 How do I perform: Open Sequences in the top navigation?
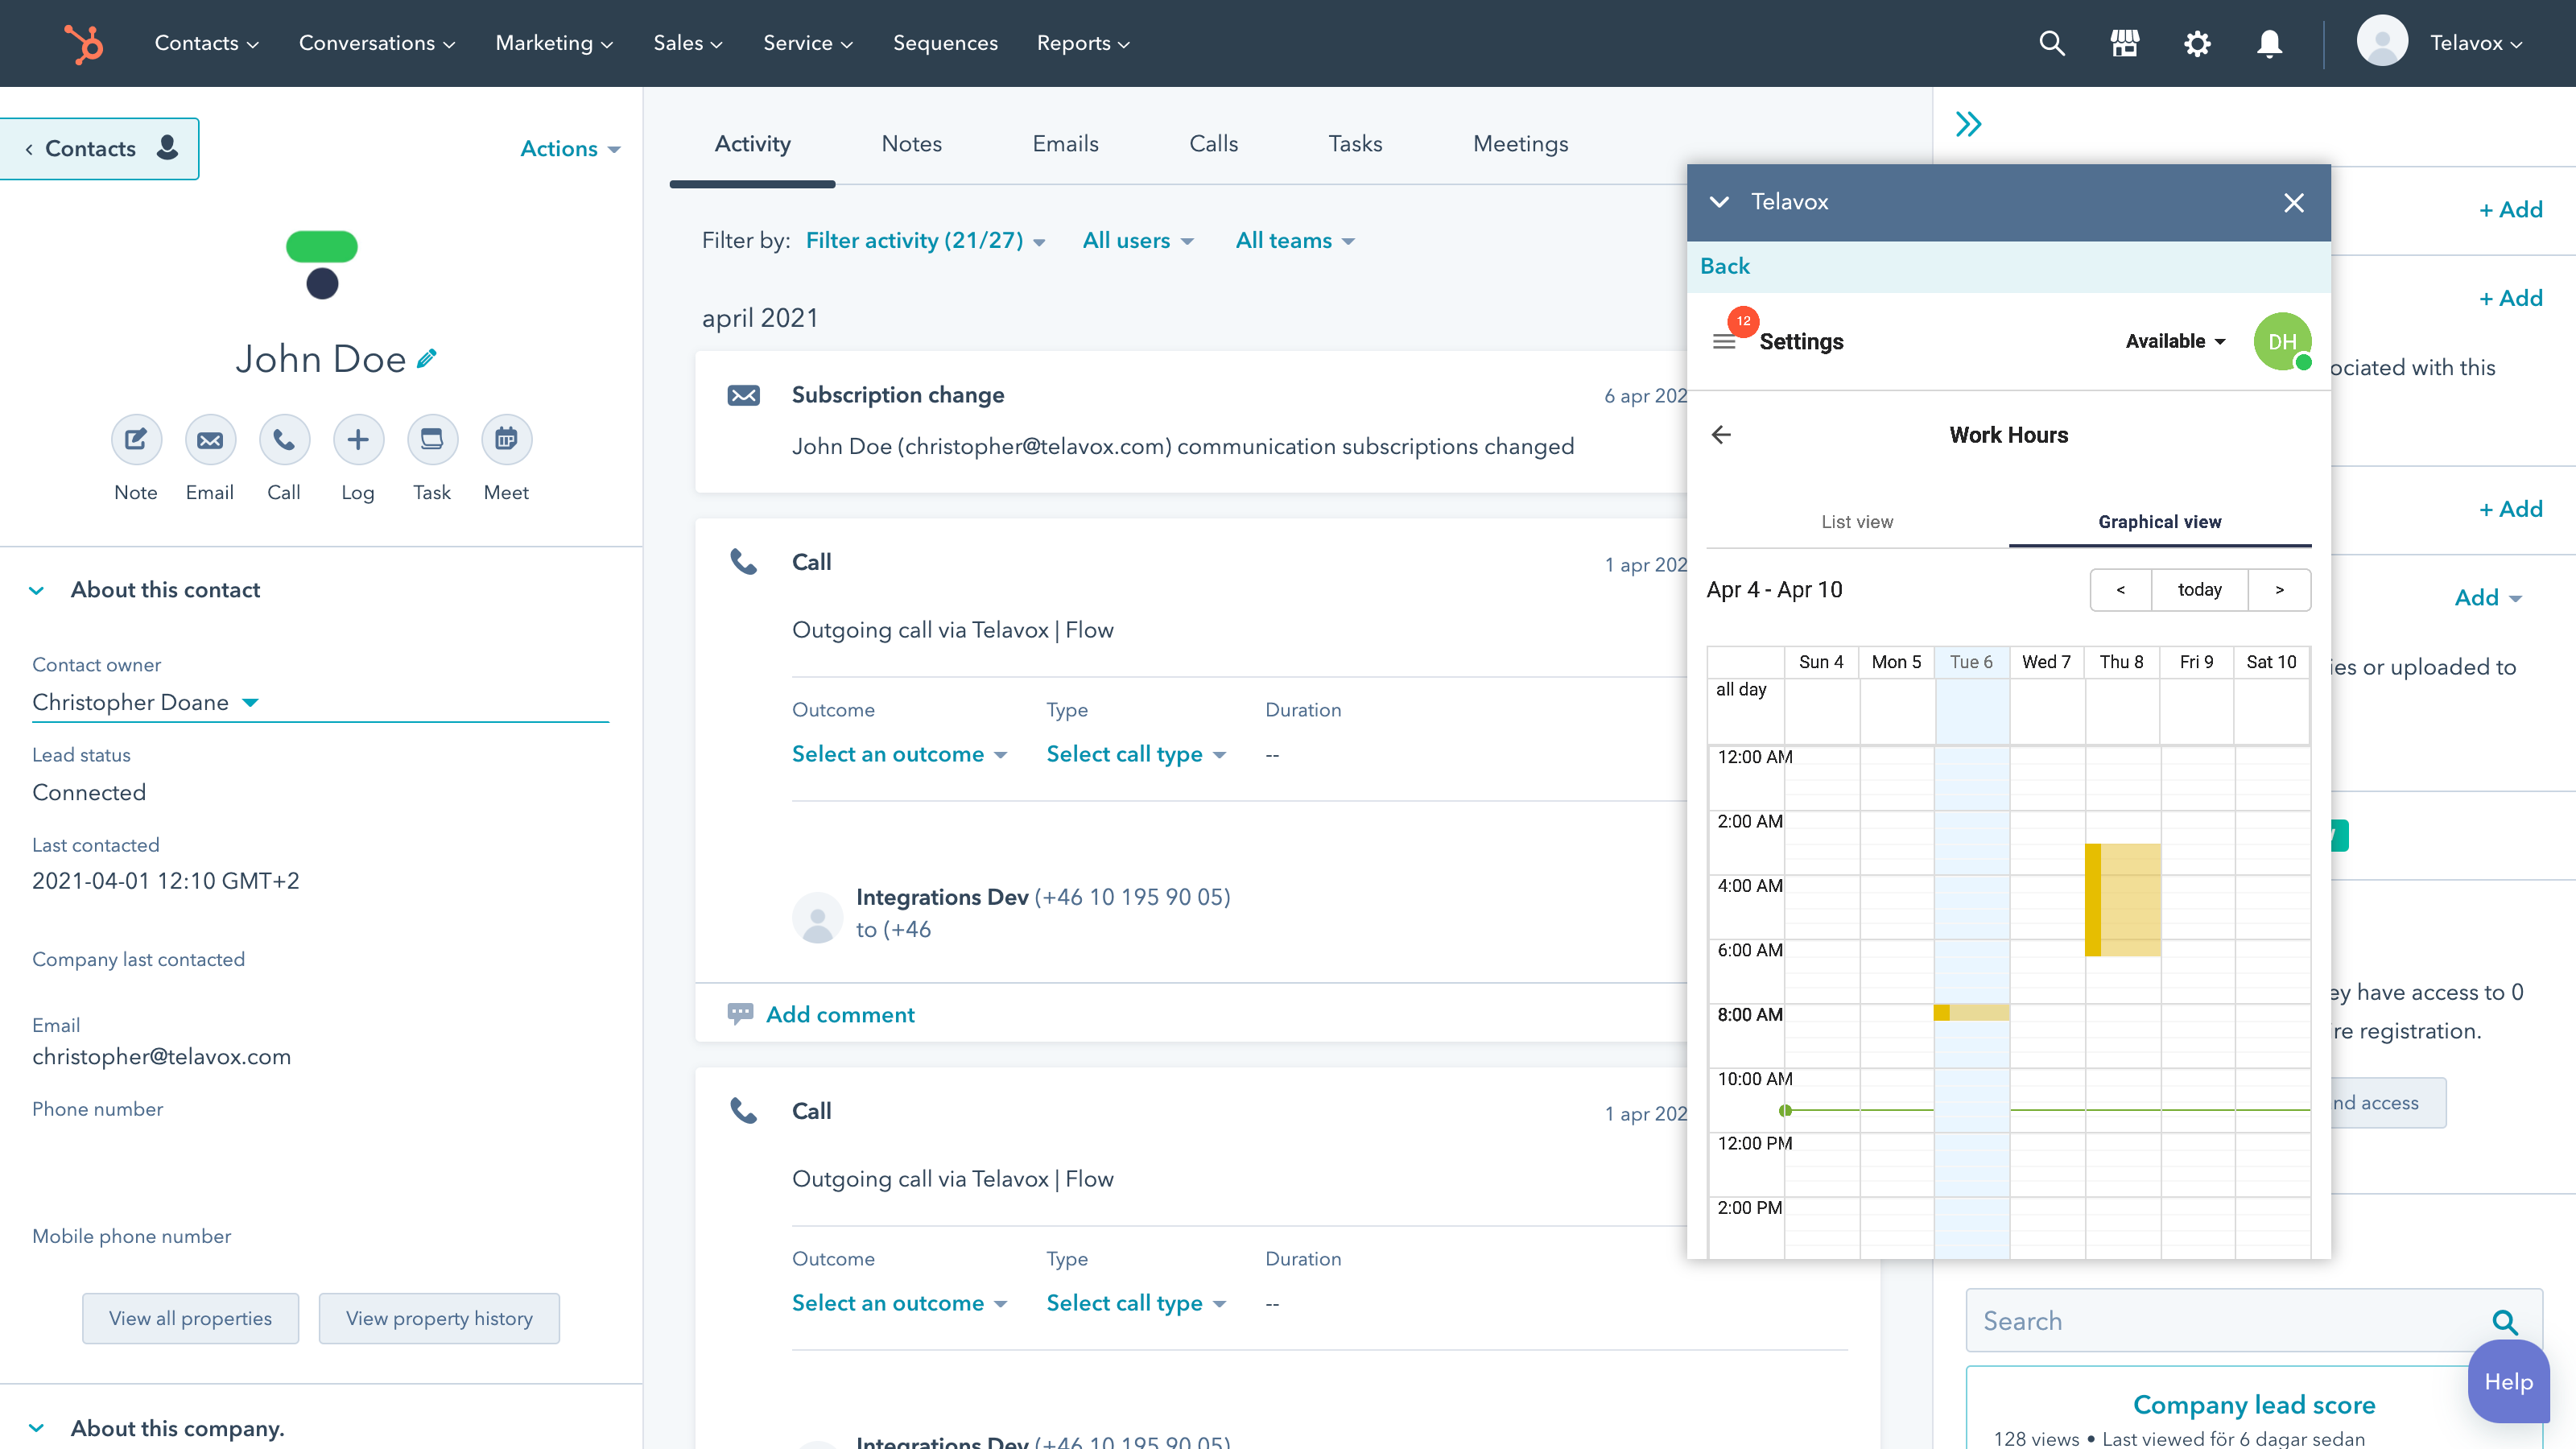(x=945, y=43)
